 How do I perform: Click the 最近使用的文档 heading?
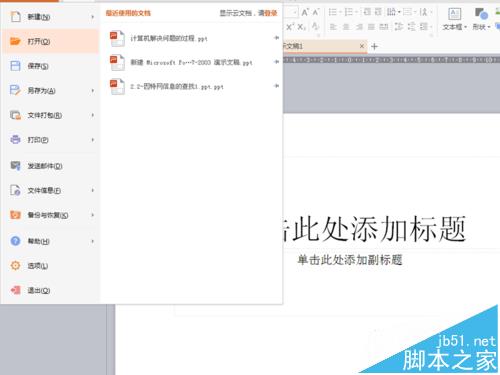point(128,13)
